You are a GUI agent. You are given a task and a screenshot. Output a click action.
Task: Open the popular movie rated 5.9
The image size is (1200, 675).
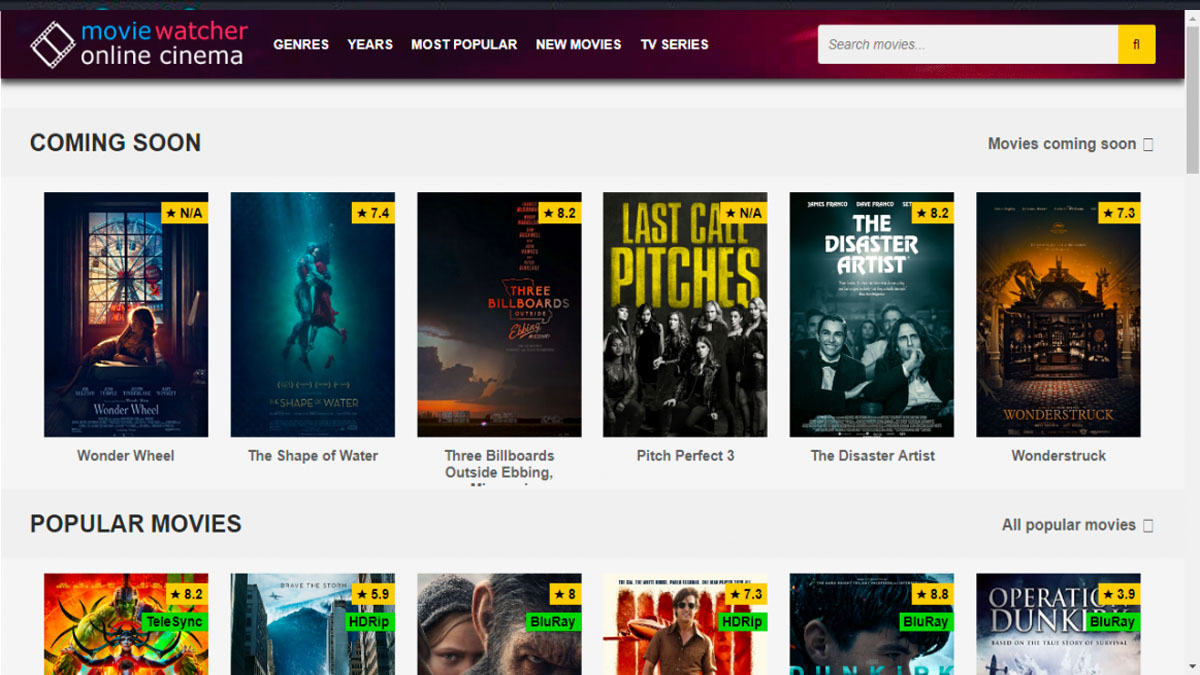click(x=313, y=624)
